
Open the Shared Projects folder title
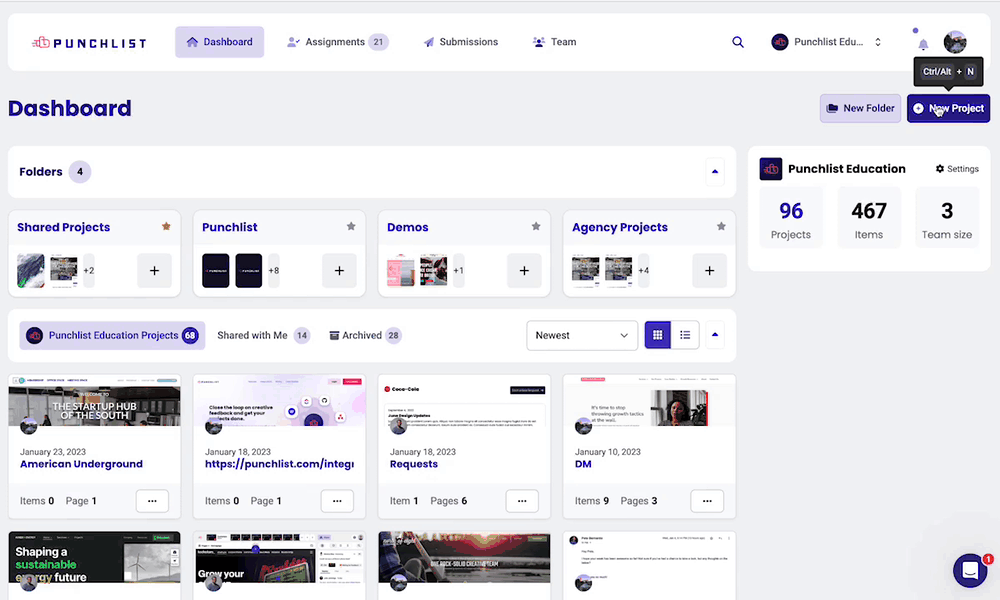[x=64, y=227]
